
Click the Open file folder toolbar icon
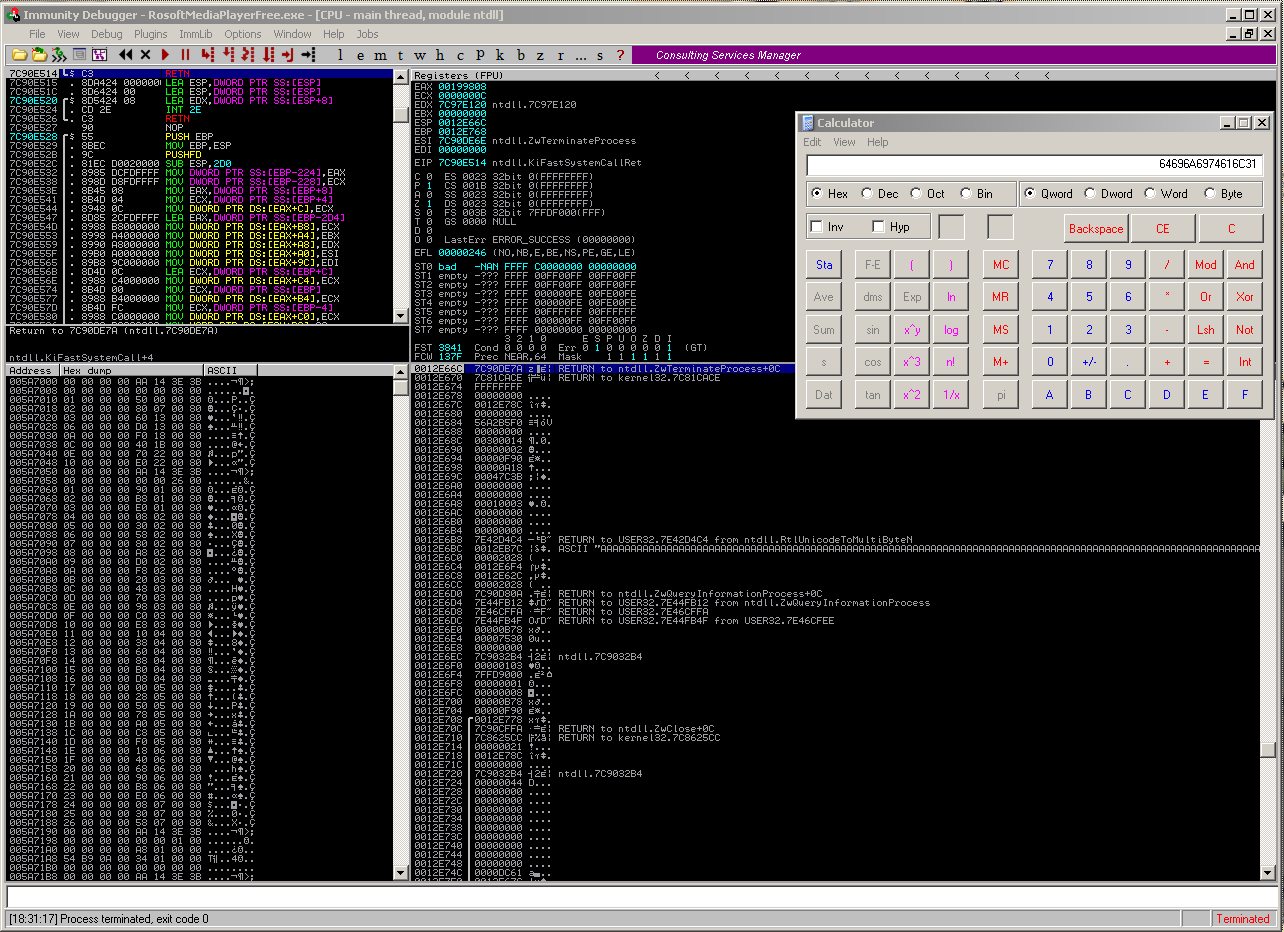coord(19,54)
